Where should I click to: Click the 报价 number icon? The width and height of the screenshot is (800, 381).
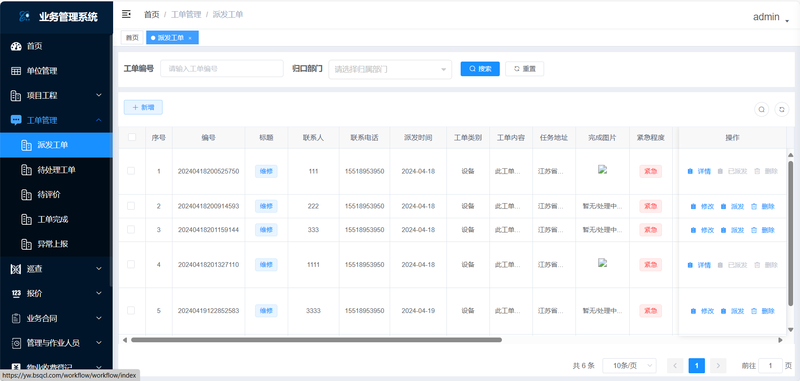click(16, 293)
